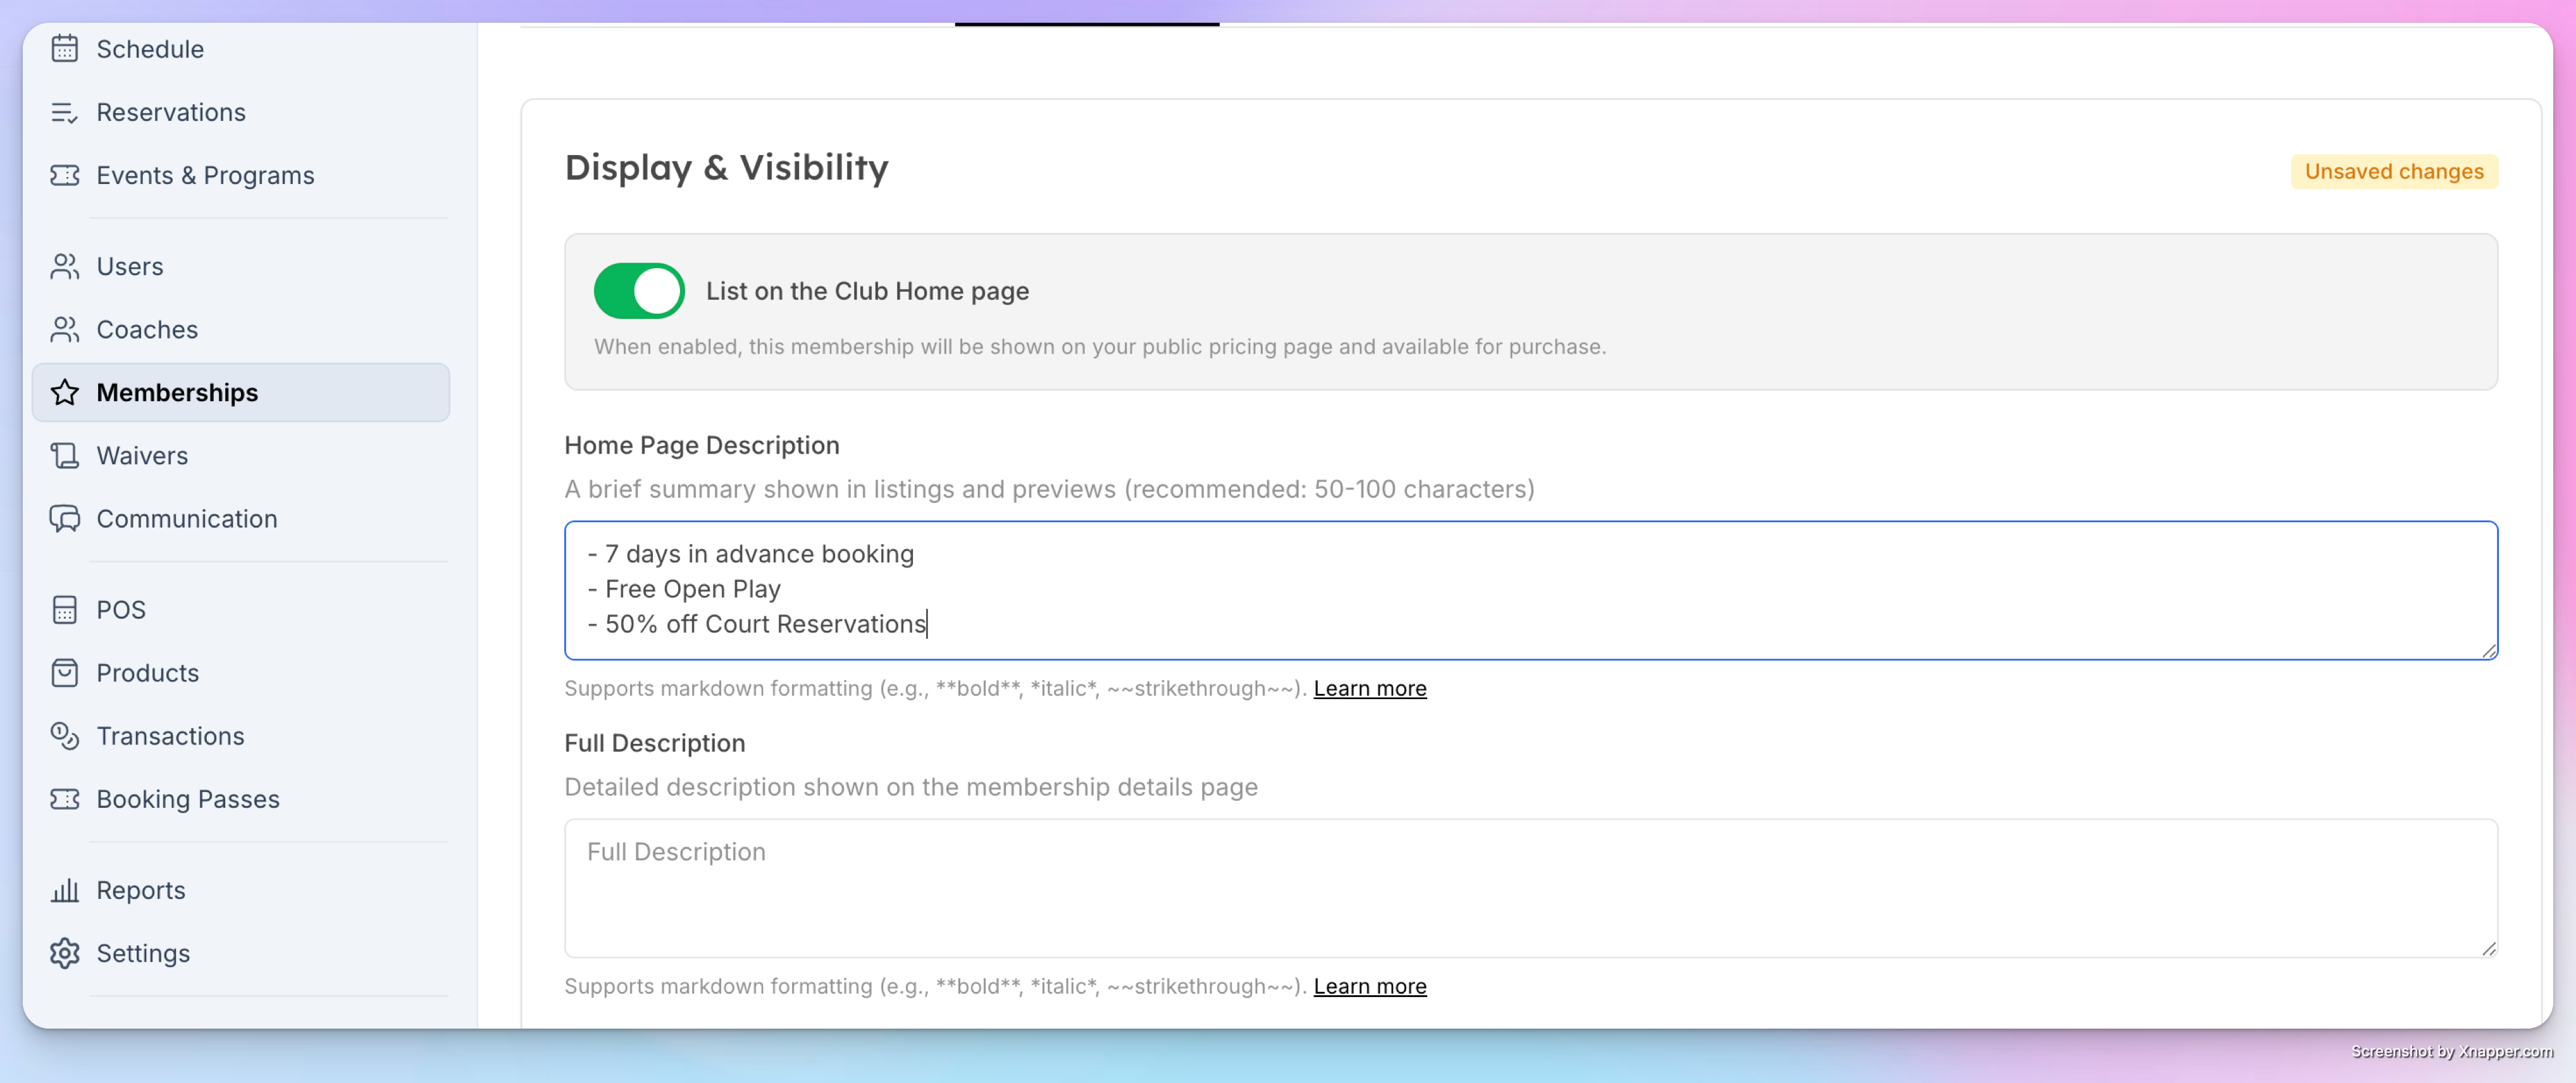Click the Unsaved changes badge
Image resolution: width=2576 pixels, height=1083 pixels.
coord(2393,171)
